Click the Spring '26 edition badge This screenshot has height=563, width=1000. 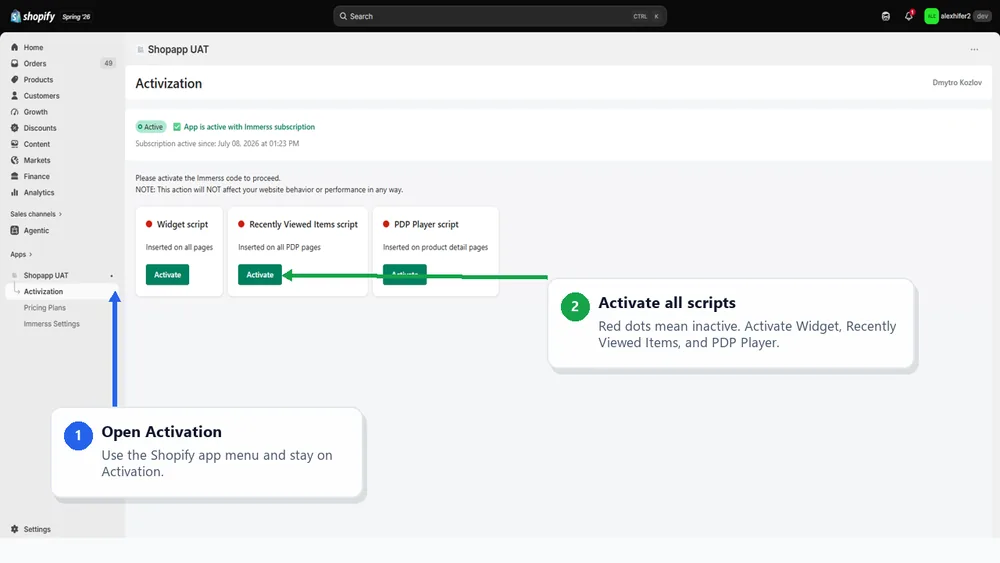pos(77,17)
